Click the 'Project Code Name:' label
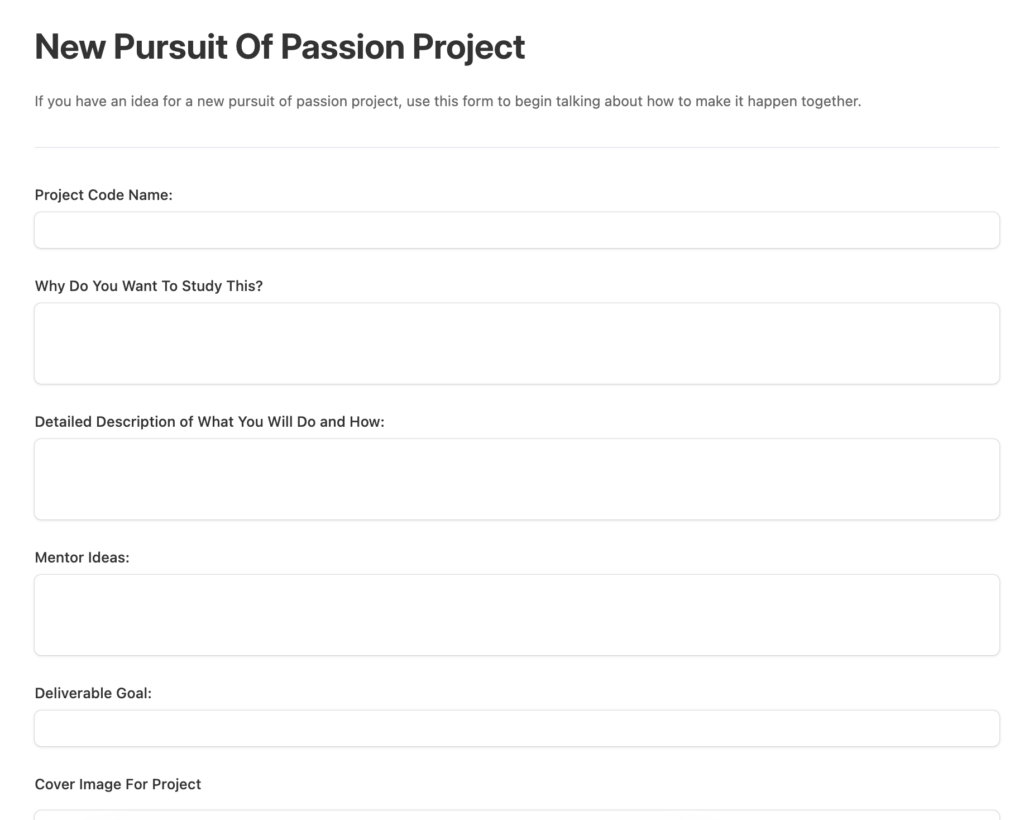 click(103, 195)
